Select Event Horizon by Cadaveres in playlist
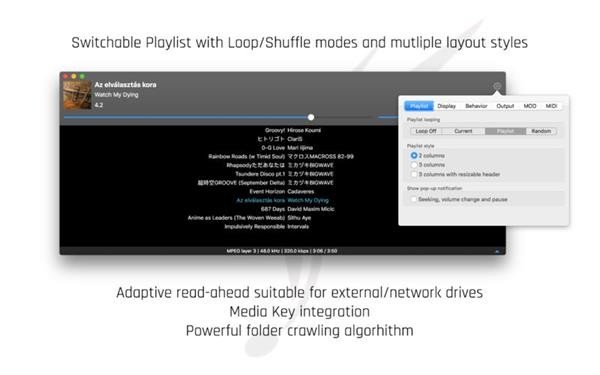Image resolution: width=600 pixels, height=375 pixels. click(x=282, y=192)
